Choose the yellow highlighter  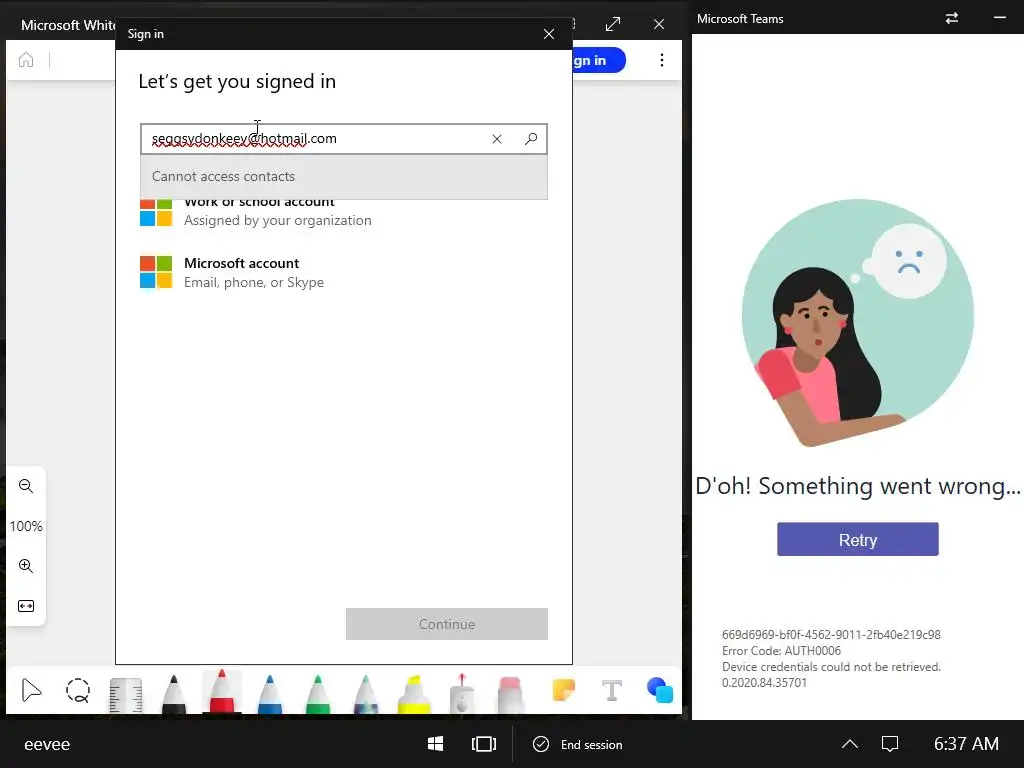pyautogui.click(x=414, y=694)
